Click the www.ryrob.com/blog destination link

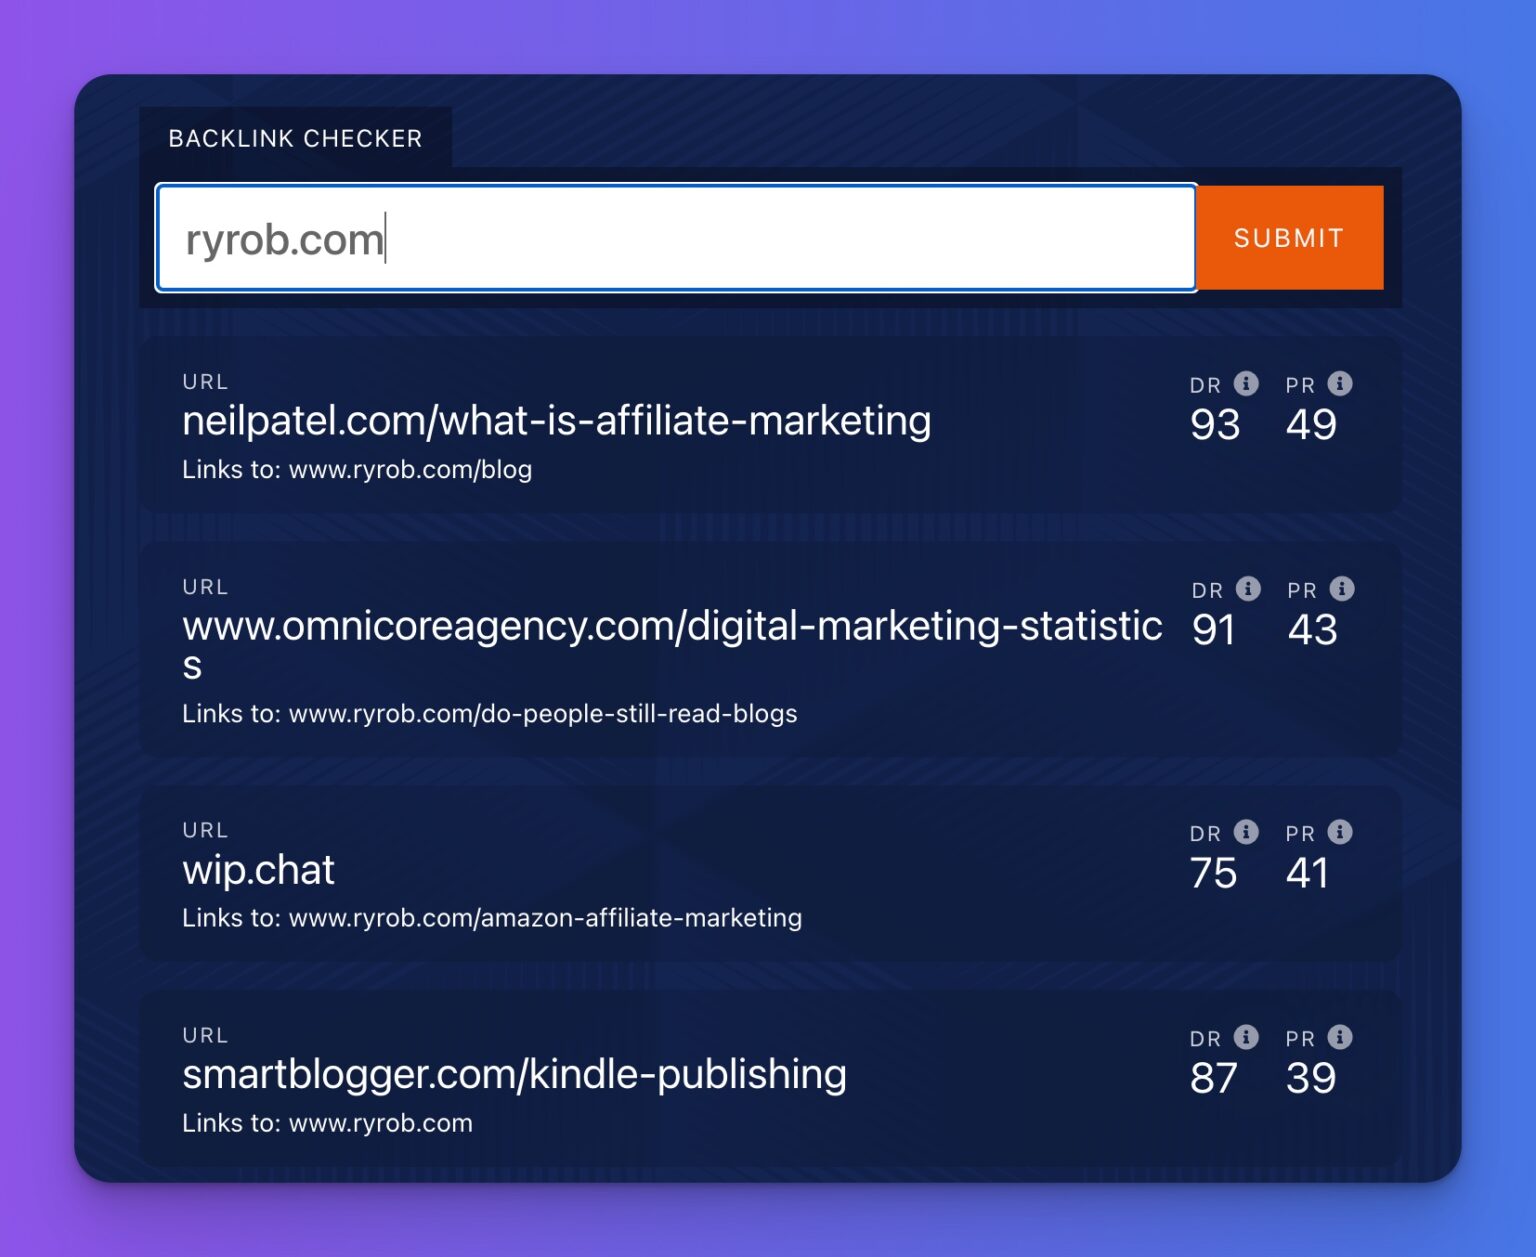click(x=409, y=469)
